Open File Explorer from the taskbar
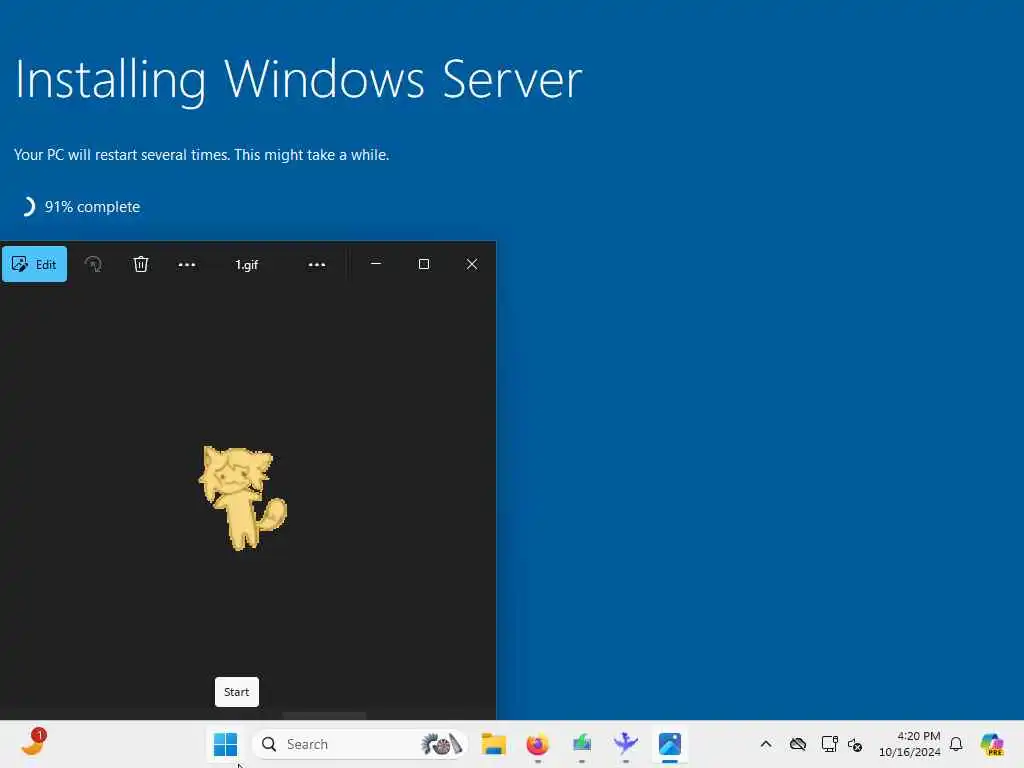 494,744
